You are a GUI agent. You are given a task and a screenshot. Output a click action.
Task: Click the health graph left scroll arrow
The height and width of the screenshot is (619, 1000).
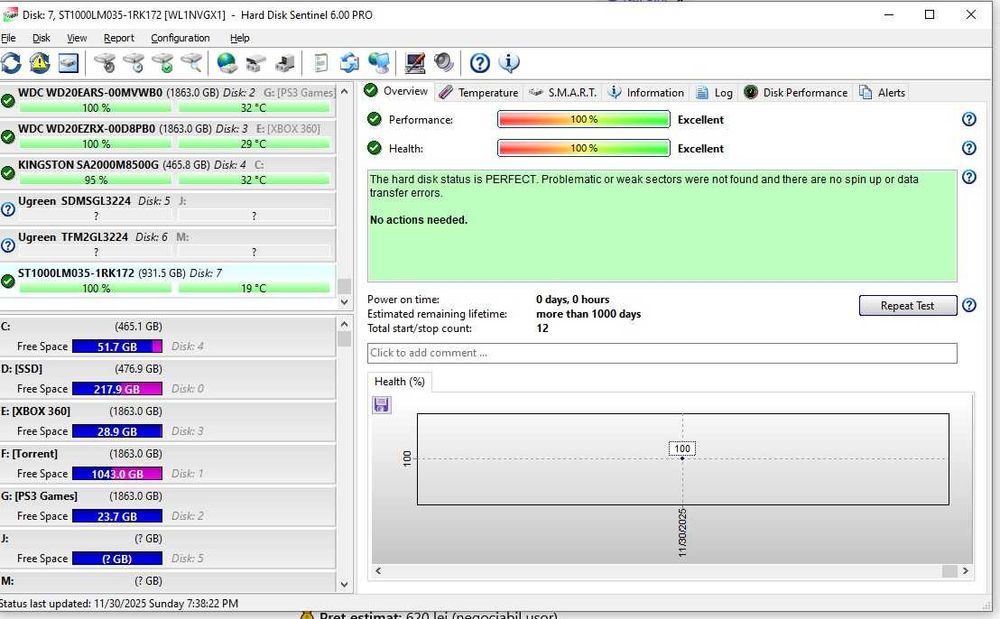point(378,571)
